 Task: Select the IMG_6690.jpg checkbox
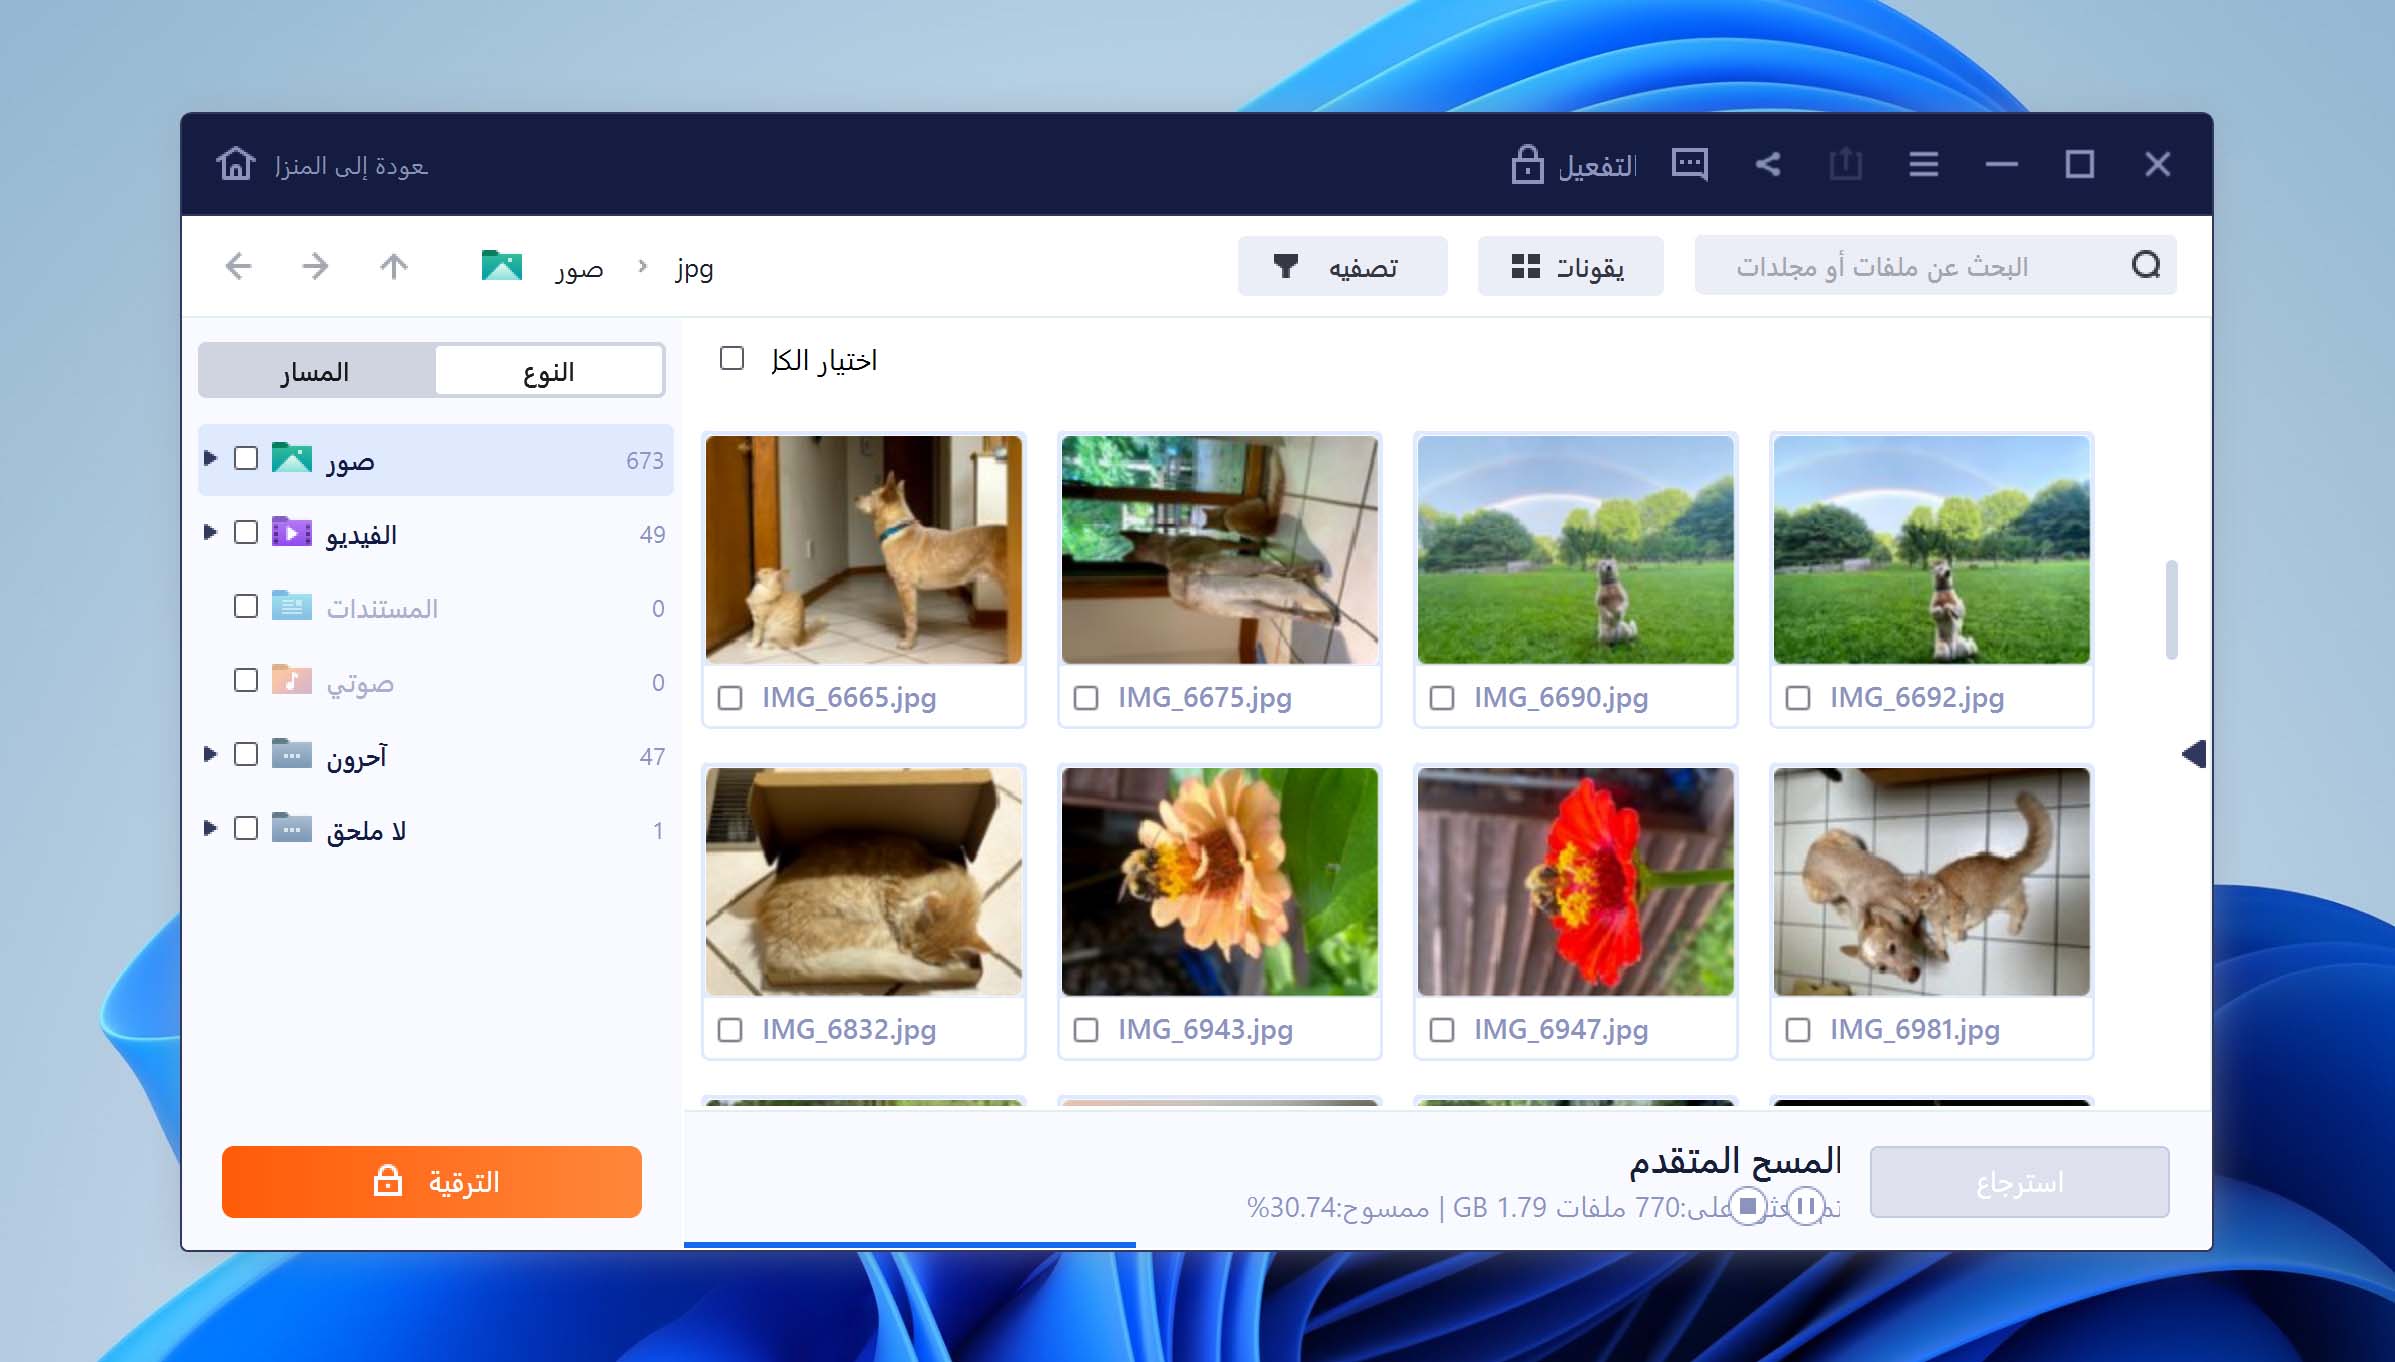1442,698
